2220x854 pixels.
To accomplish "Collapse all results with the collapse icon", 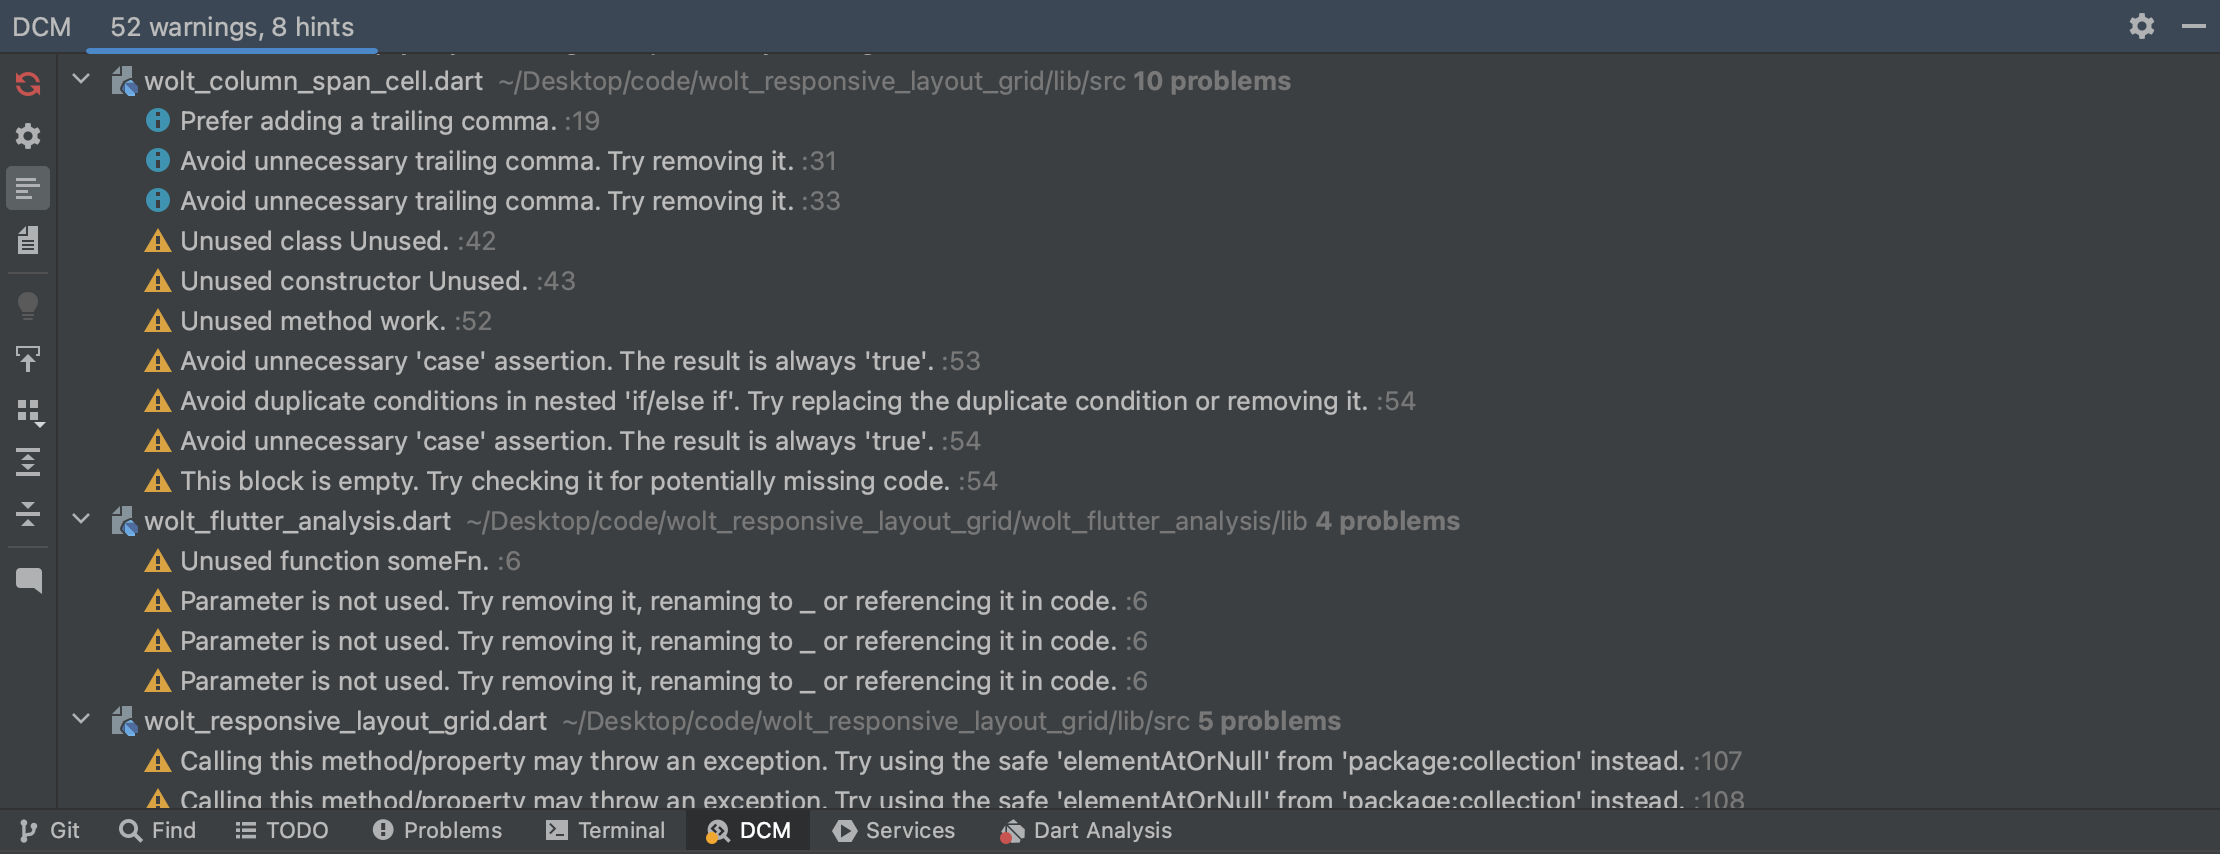I will coord(28,514).
